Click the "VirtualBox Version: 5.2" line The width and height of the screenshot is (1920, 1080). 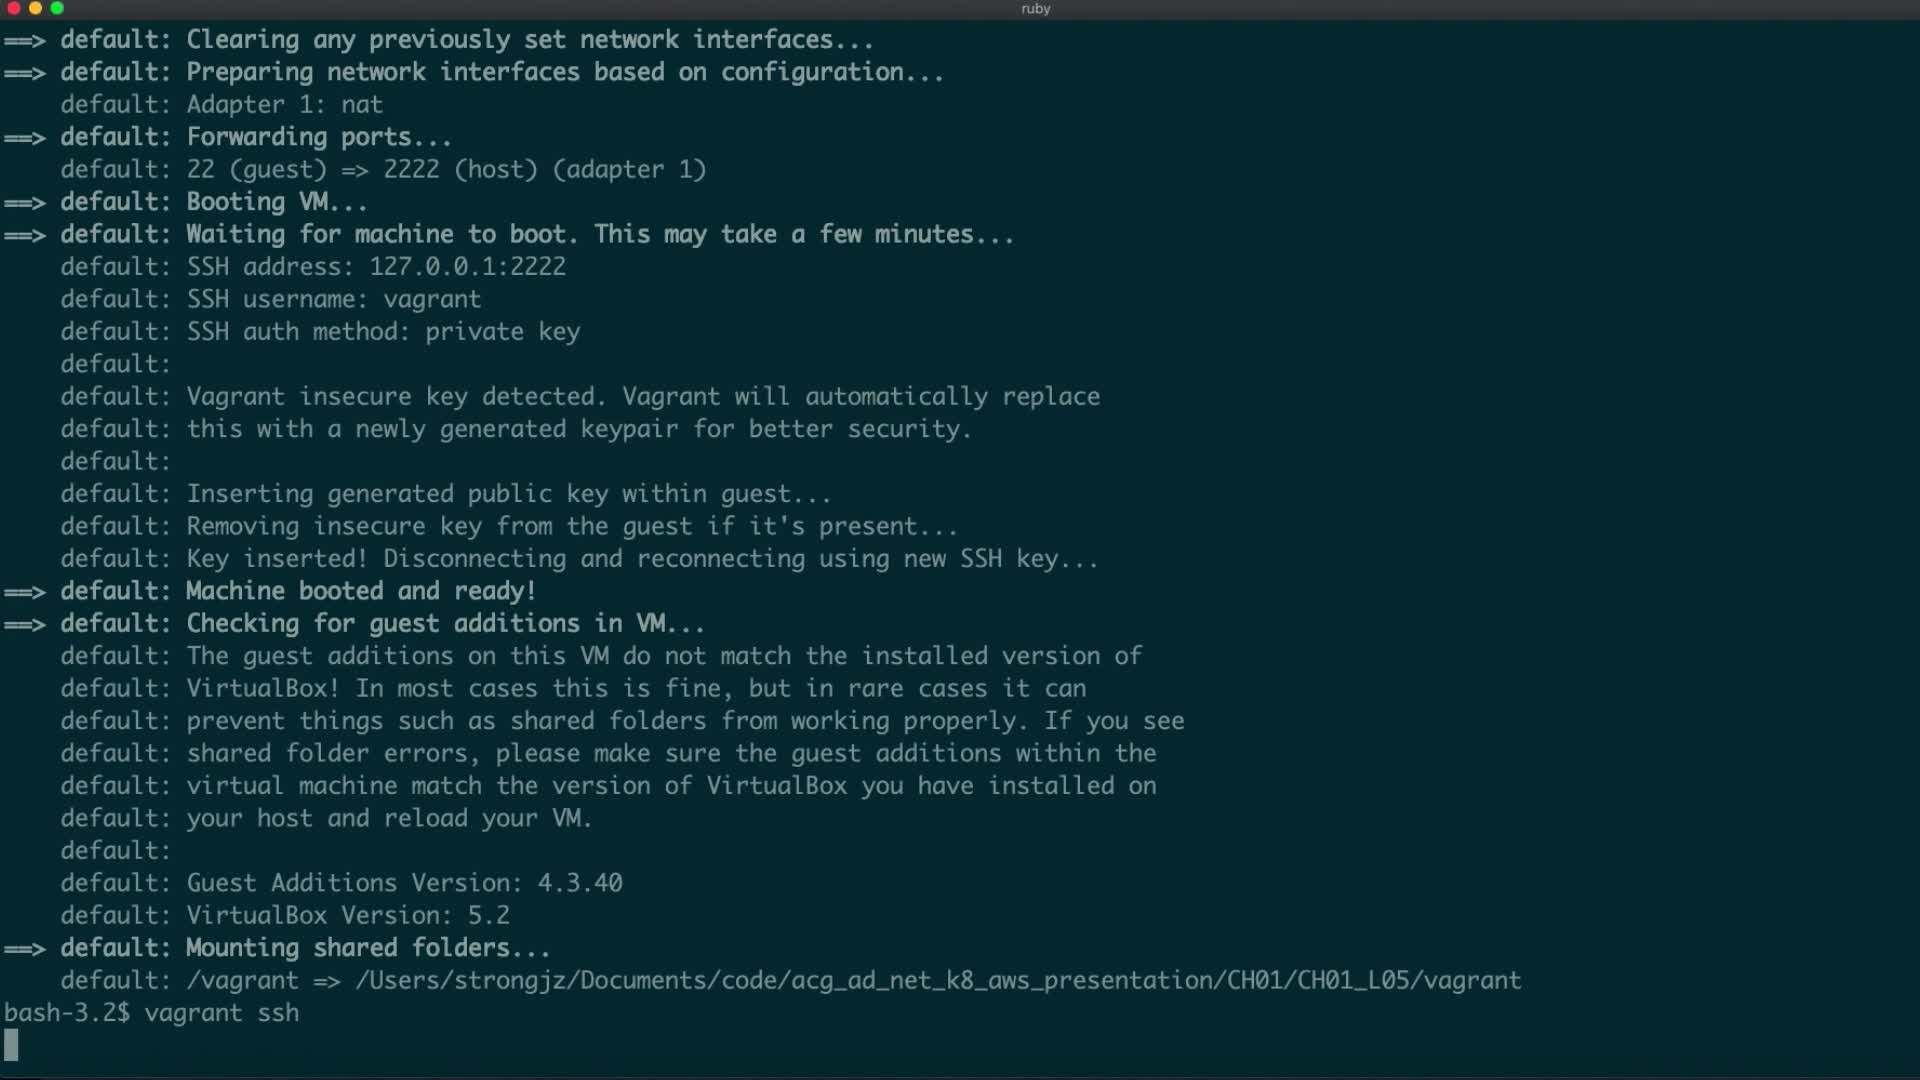coord(348,916)
